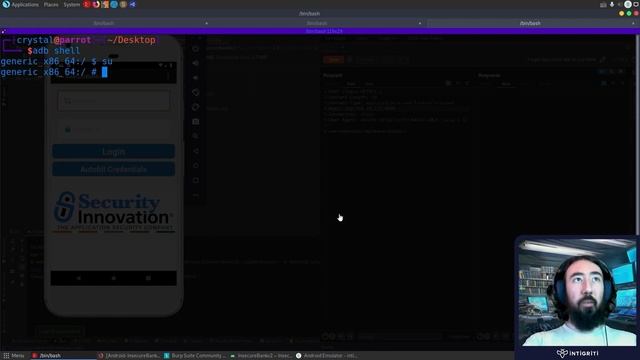Switch to Burp Suite Community in the taskbar
640x360 pixels.
(x=195, y=356)
